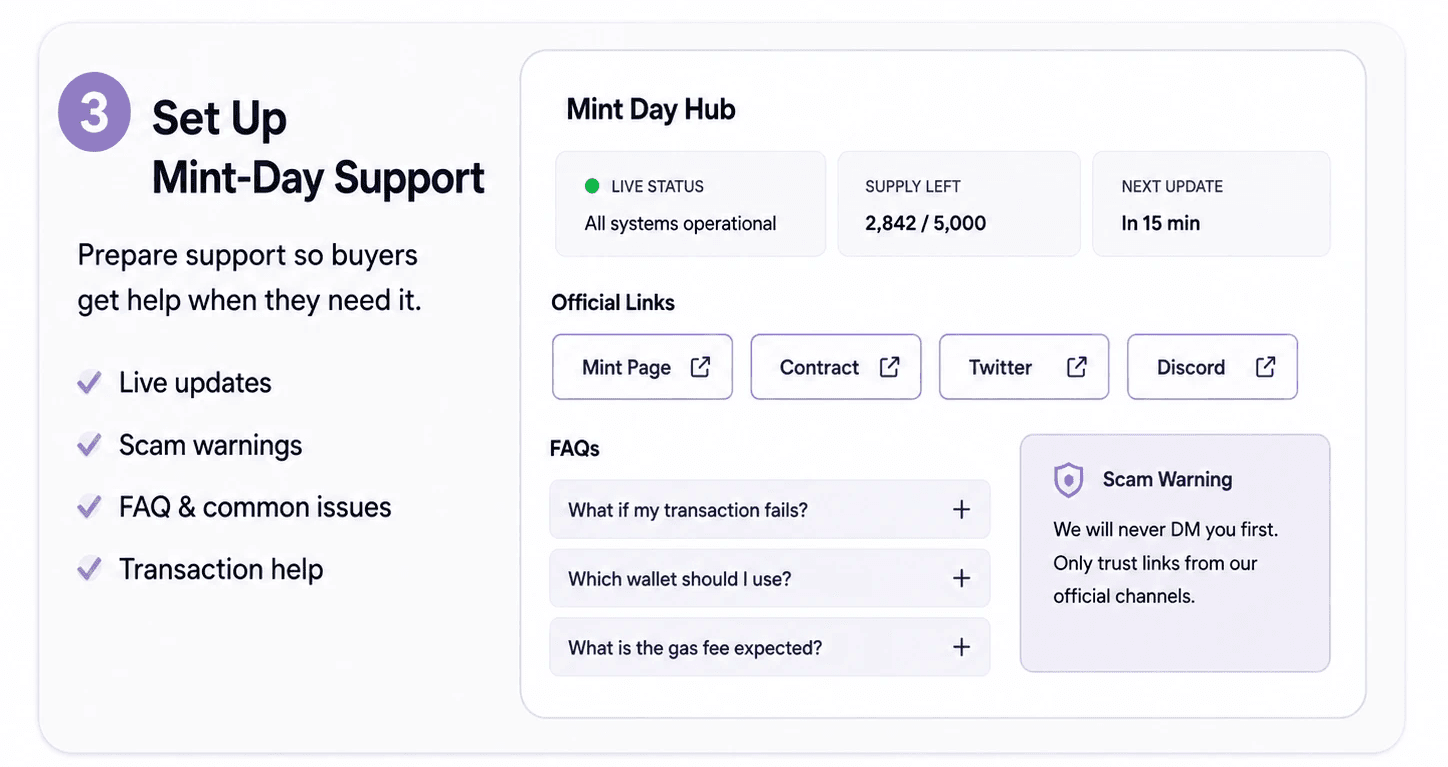The height and width of the screenshot is (767, 1448).
Task: Click the 'Scam Warning' title
Action: [1167, 480]
